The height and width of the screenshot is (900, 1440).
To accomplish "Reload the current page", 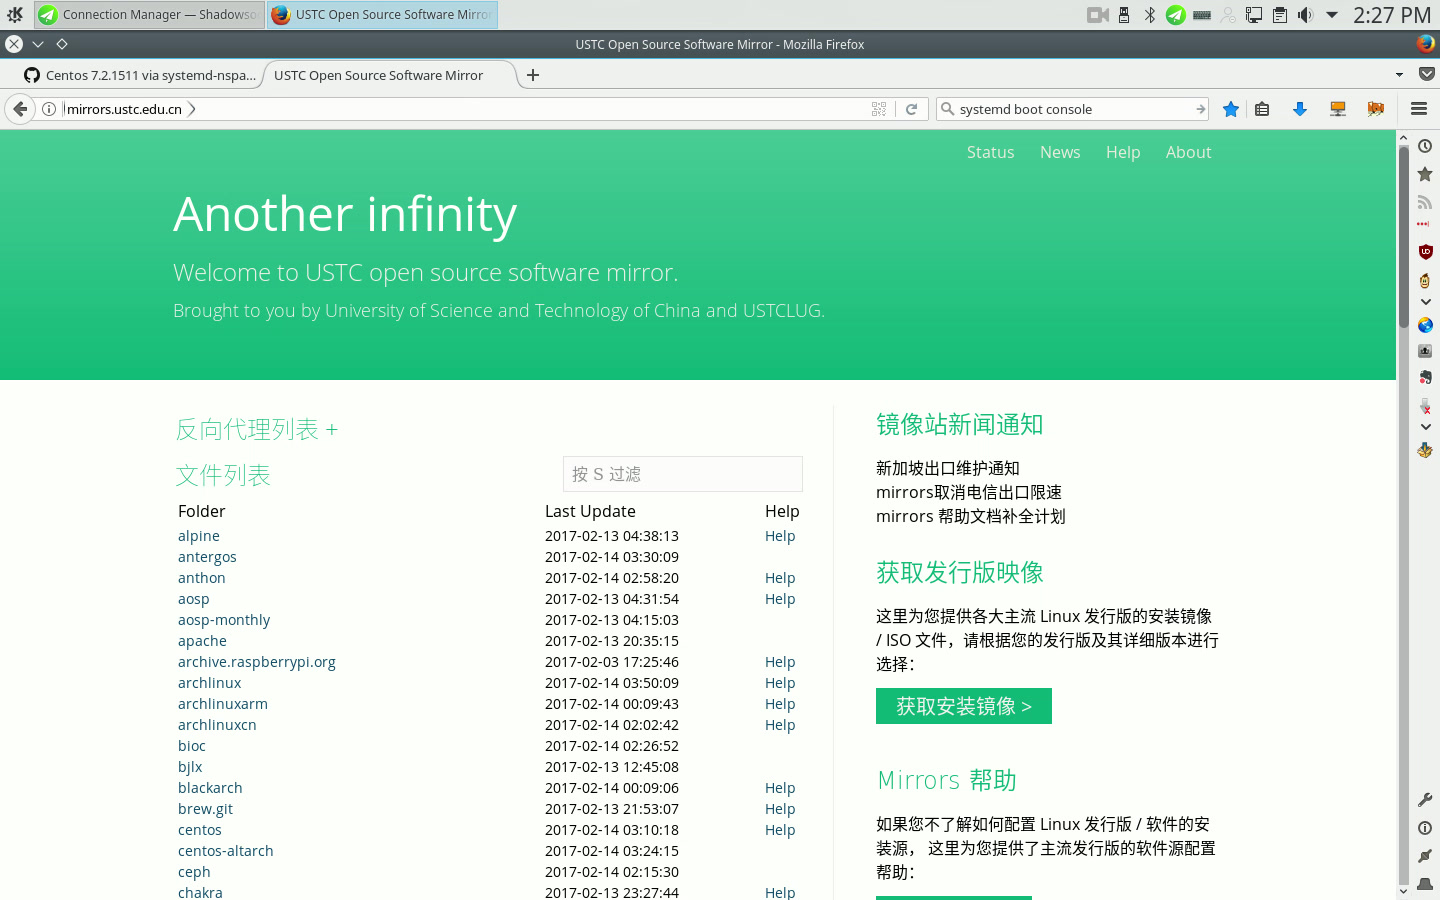I will pos(911,109).
